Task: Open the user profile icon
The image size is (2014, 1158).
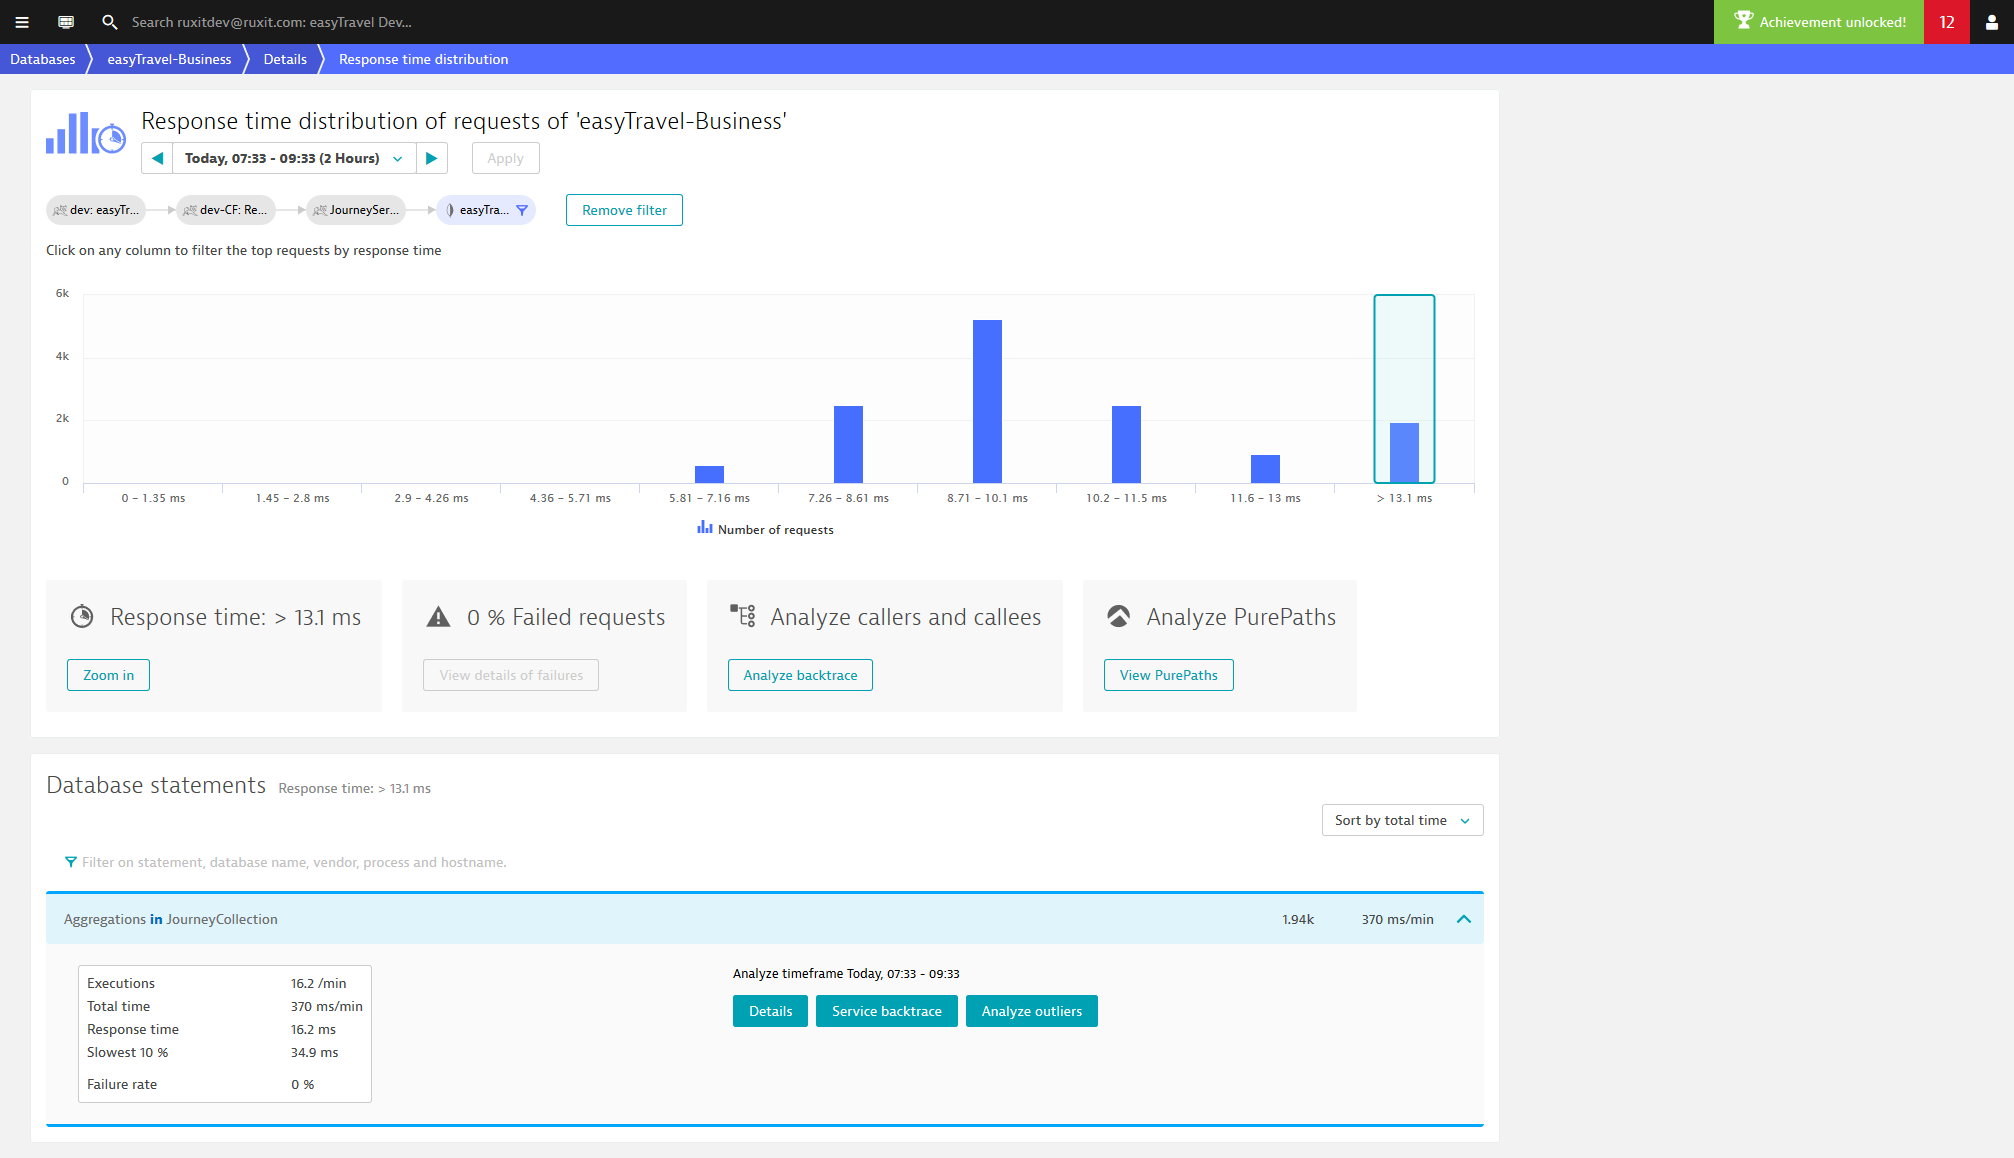Action: click(x=1991, y=22)
